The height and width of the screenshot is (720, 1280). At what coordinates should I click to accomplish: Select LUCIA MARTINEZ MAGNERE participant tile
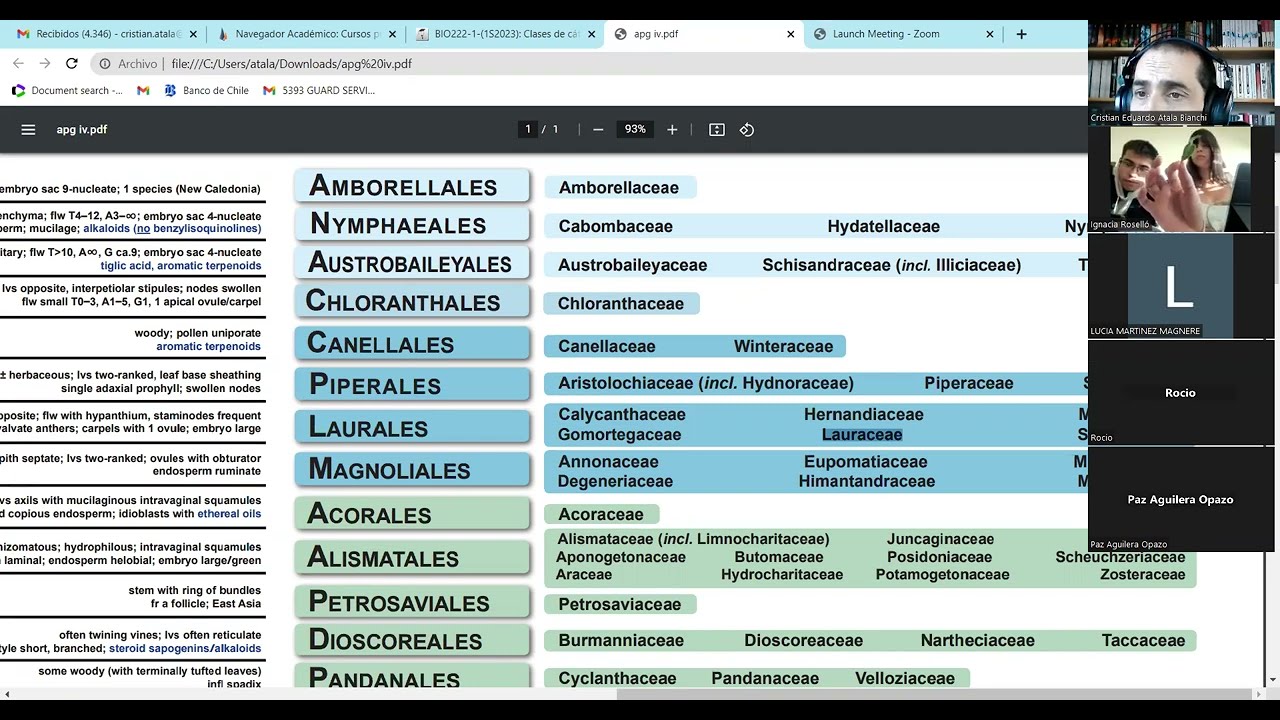pos(1180,286)
